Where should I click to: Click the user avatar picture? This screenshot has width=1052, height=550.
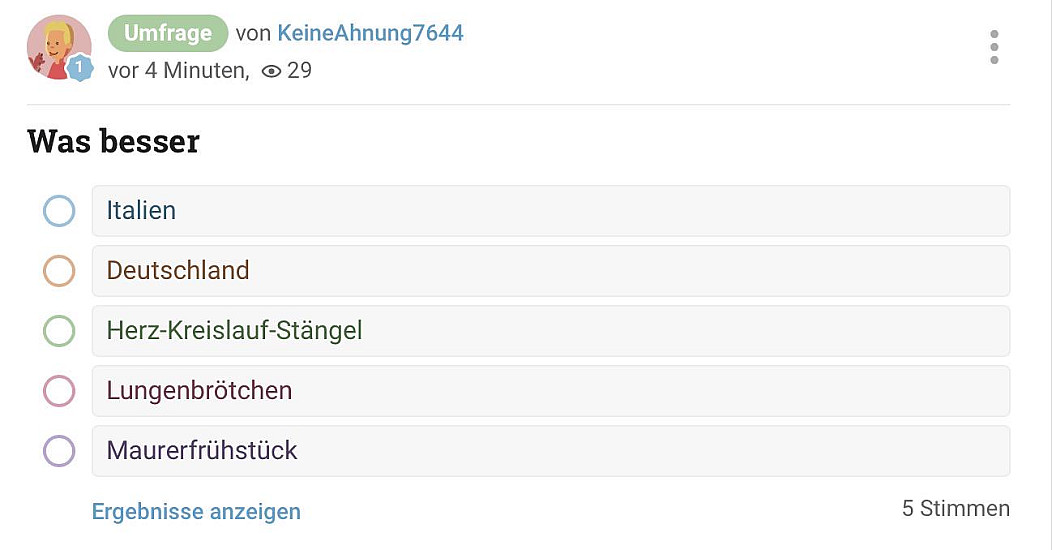click(58, 45)
